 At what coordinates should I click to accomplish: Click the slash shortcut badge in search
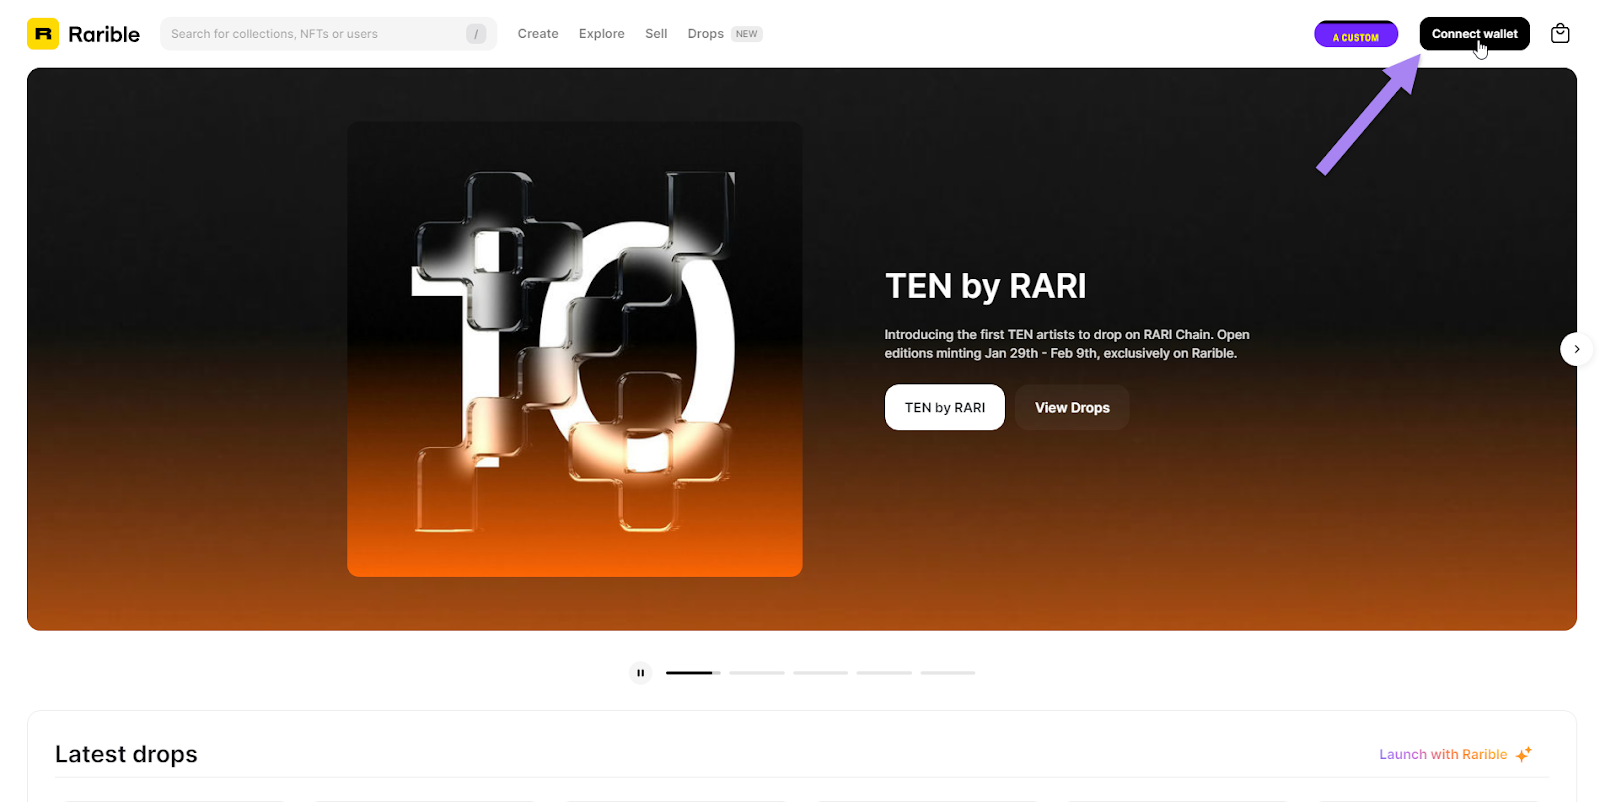tap(476, 34)
